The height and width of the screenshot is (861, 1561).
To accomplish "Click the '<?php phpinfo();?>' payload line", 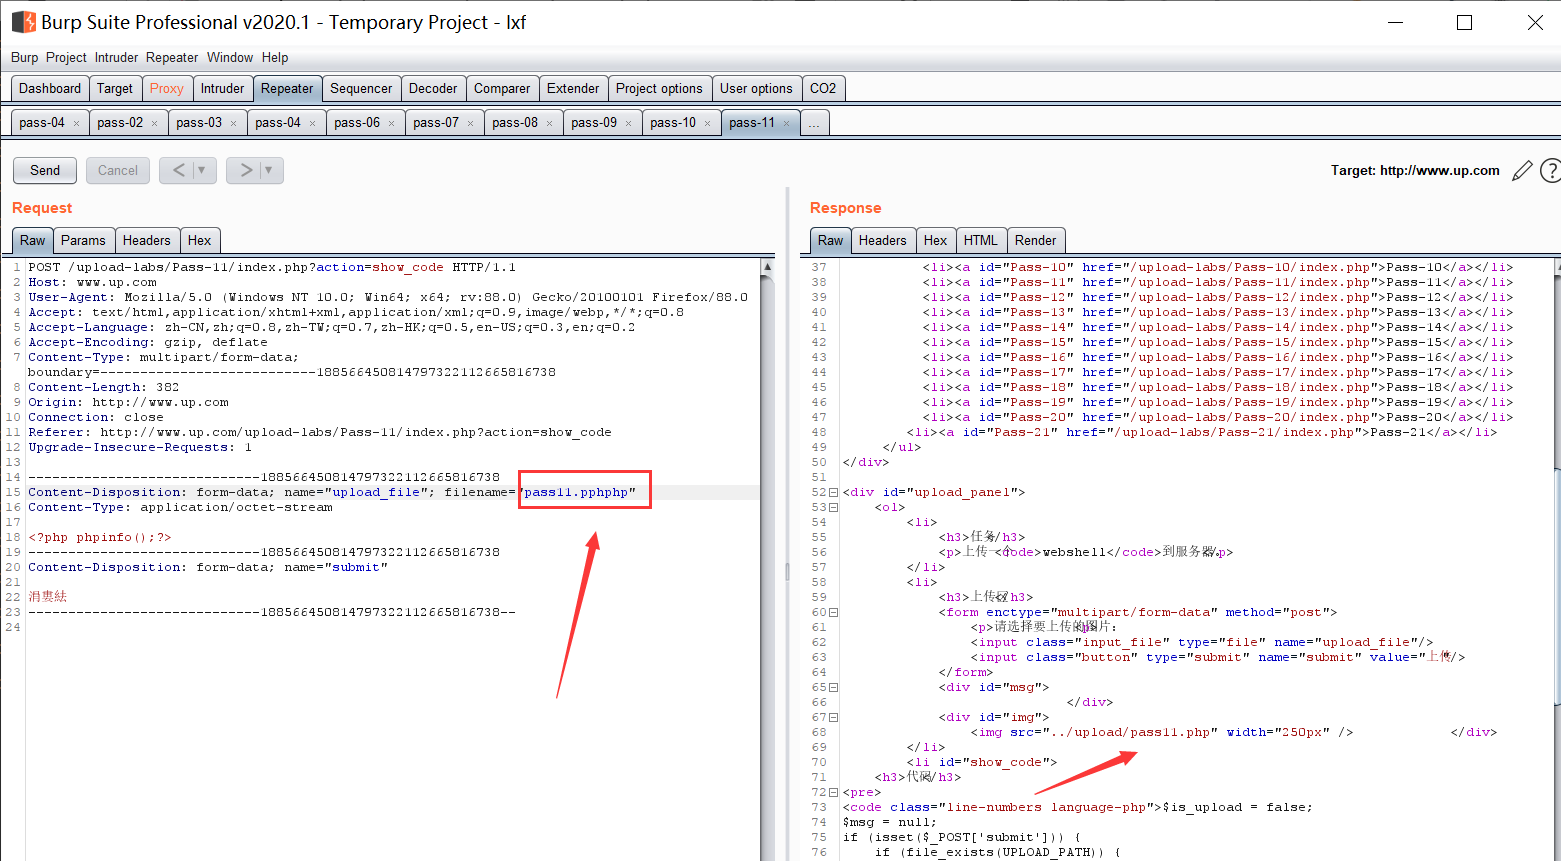I will [x=100, y=537].
